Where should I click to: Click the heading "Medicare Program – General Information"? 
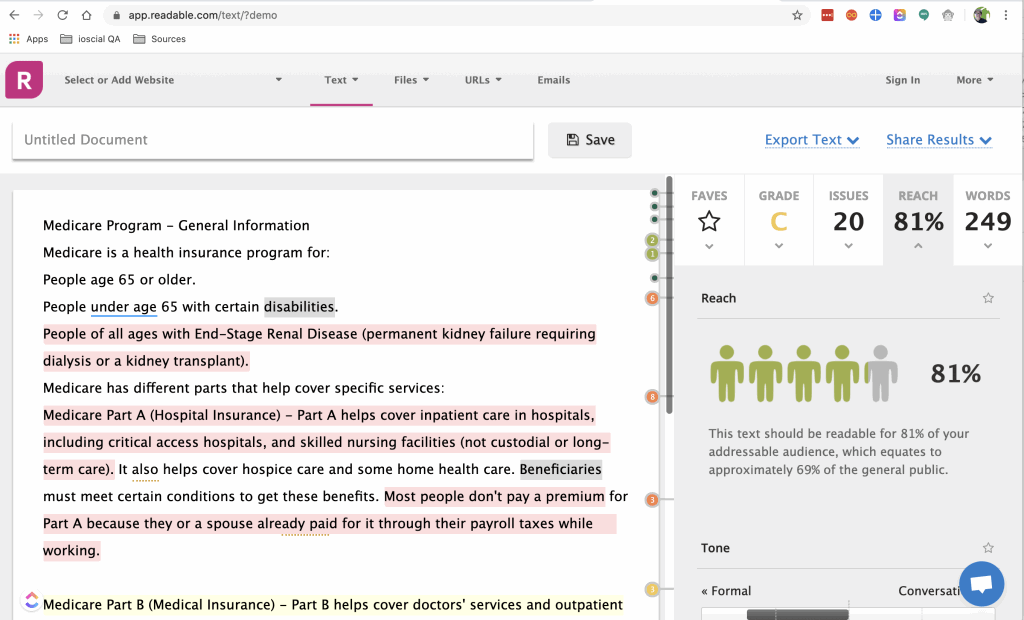click(x=176, y=225)
